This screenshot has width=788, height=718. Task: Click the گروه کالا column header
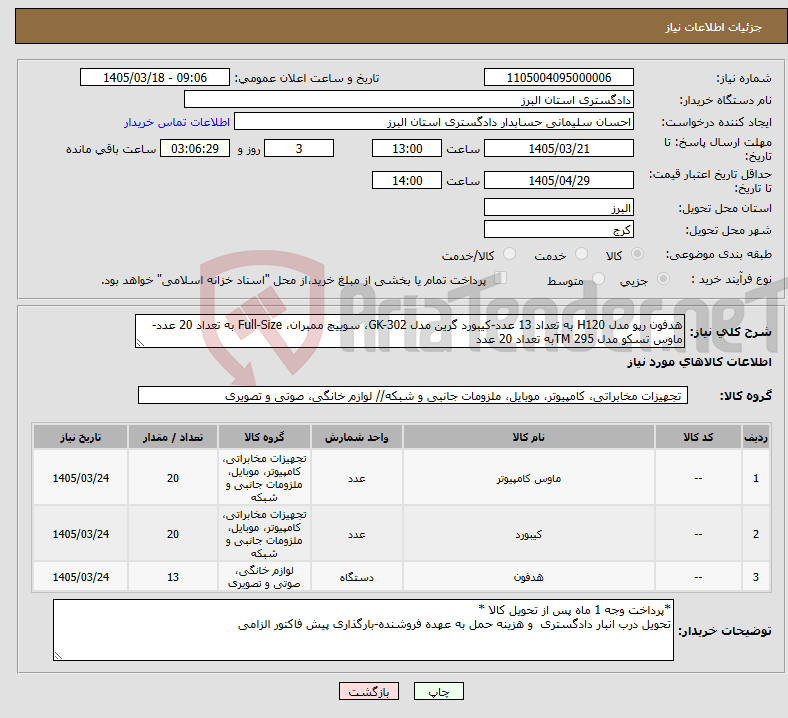click(264, 437)
